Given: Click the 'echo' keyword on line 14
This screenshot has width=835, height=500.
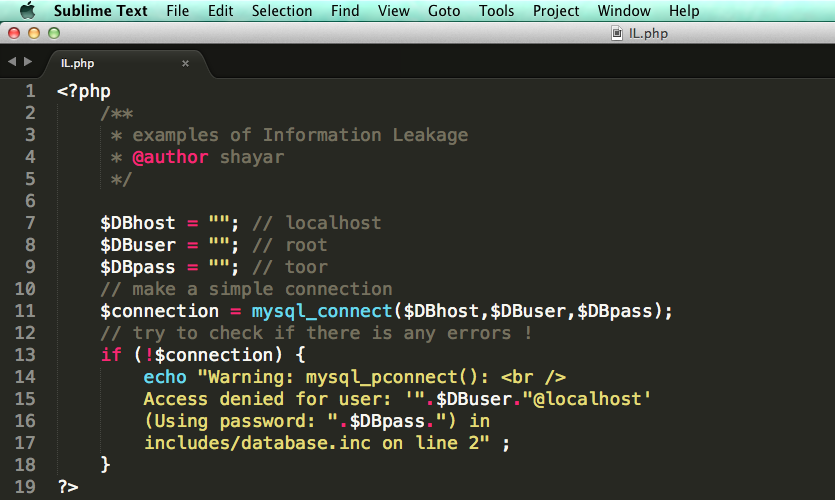Looking at the screenshot, I should (x=165, y=377).
